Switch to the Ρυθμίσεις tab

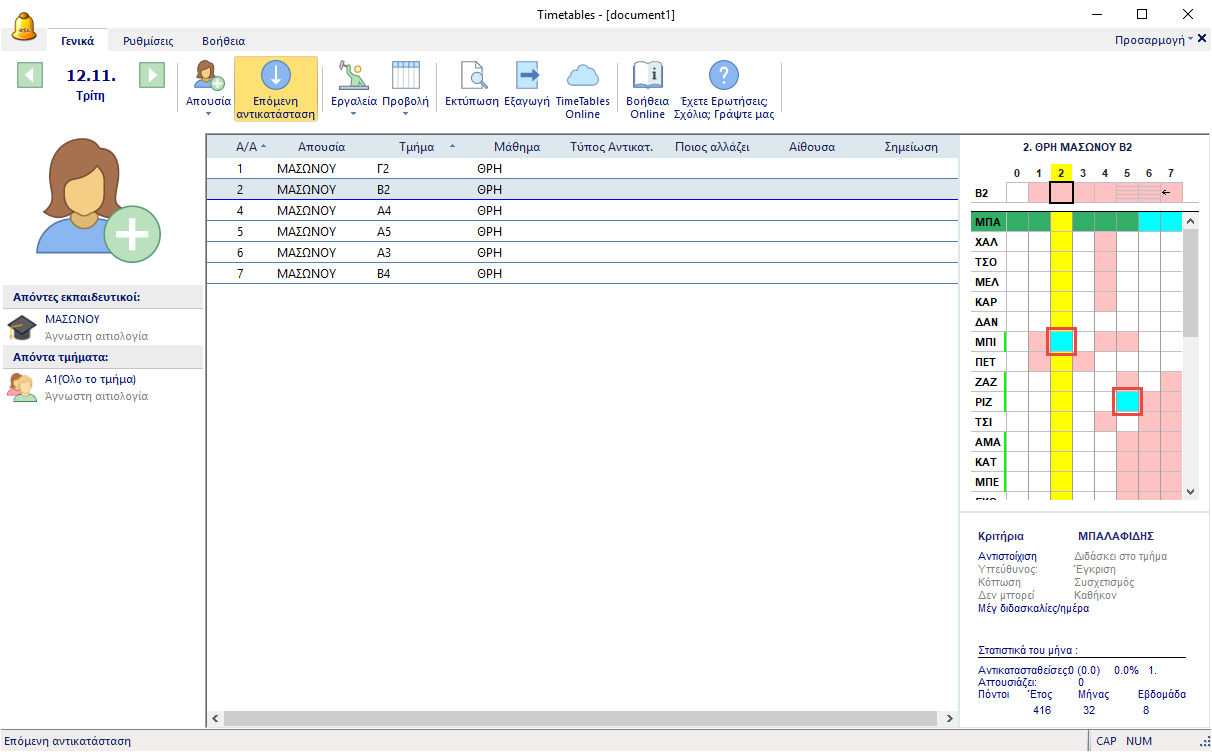click(148, 41)
